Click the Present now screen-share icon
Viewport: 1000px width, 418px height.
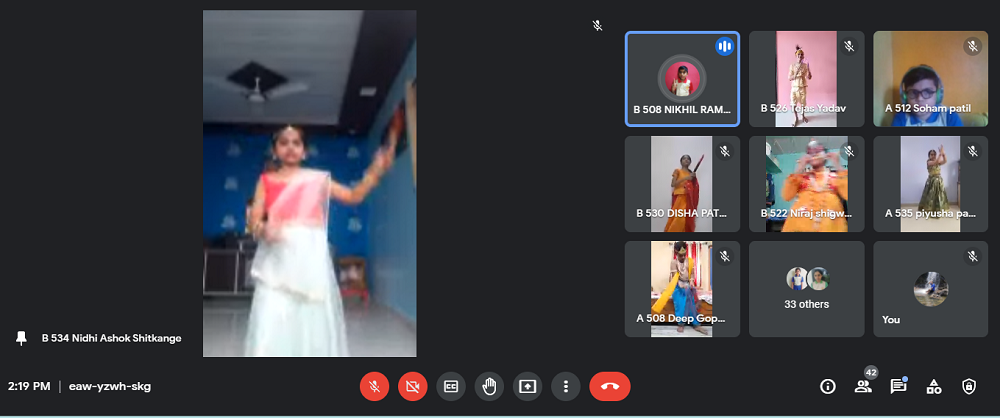[527, 386]
